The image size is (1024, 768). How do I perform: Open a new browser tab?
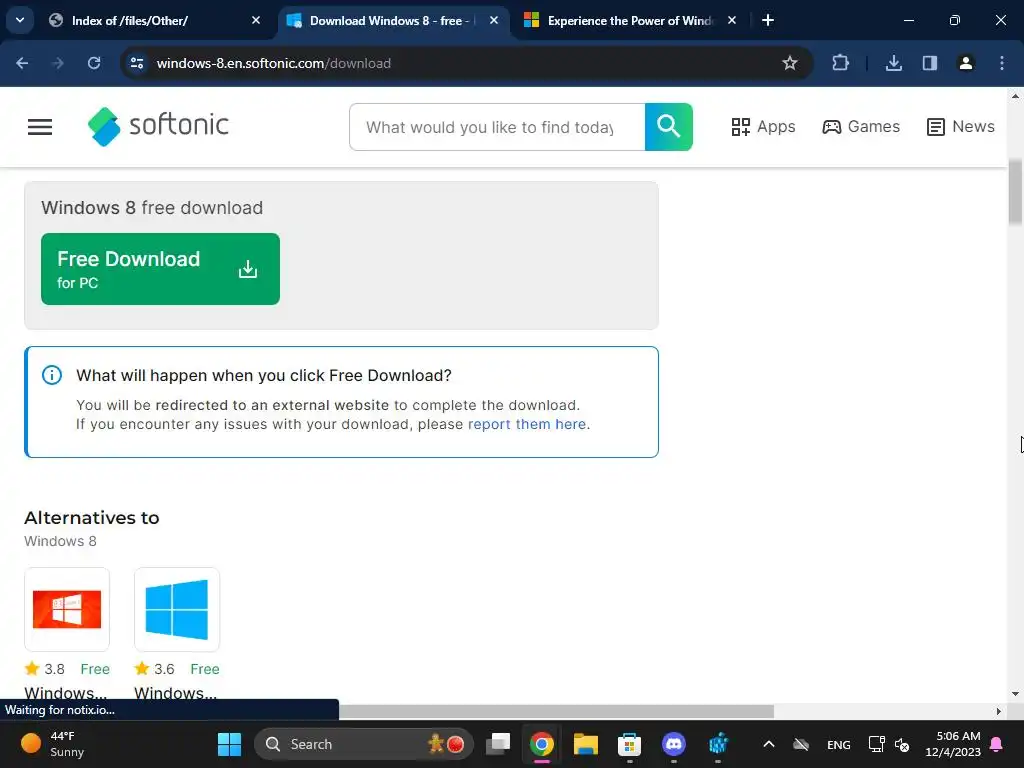768,20
